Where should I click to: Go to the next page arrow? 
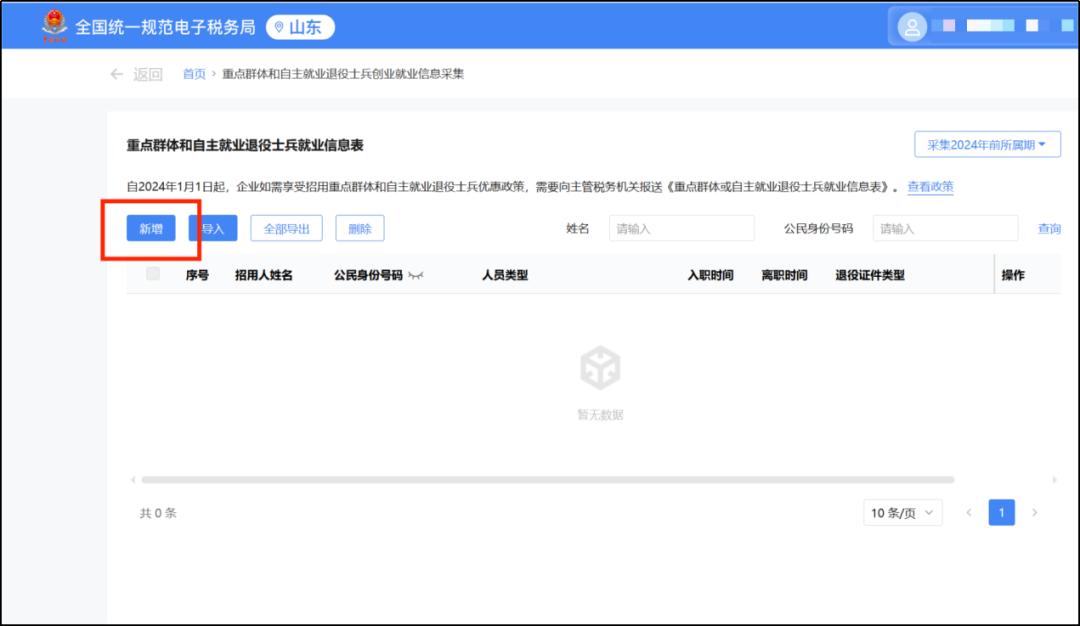tap(1035, 513)
